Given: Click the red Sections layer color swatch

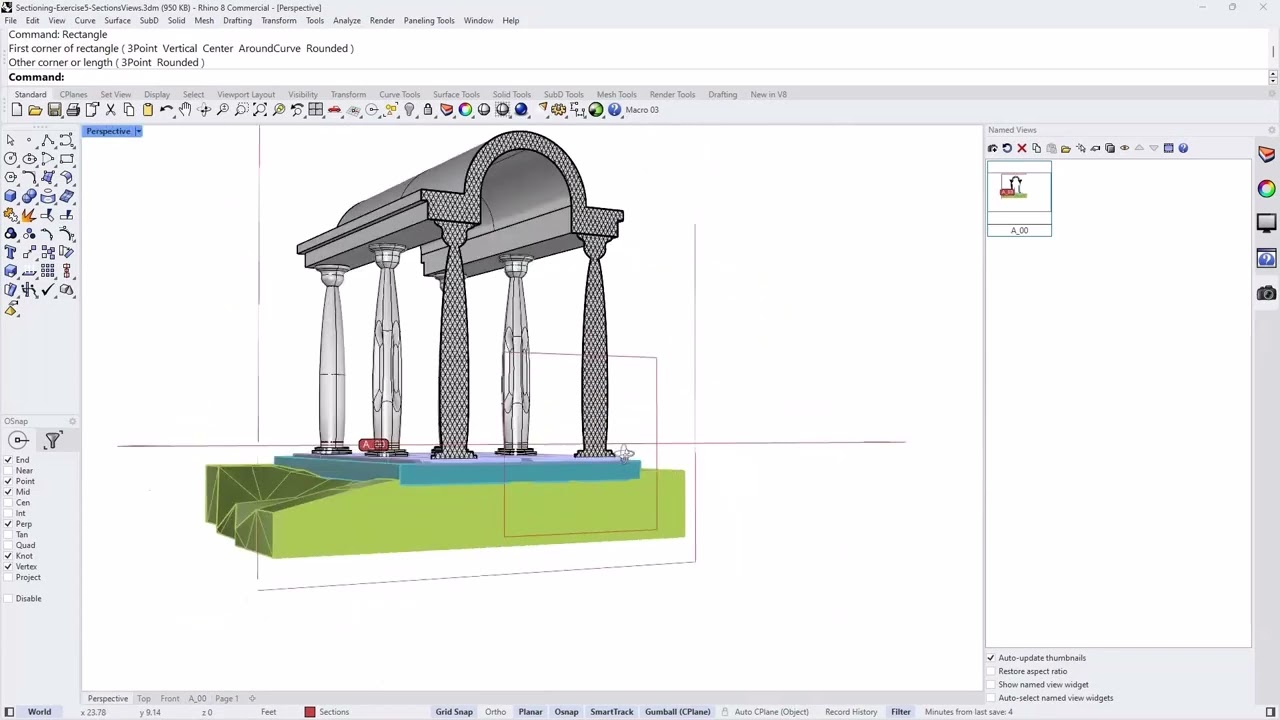Looking at the screenshot, I should [310, 712].
